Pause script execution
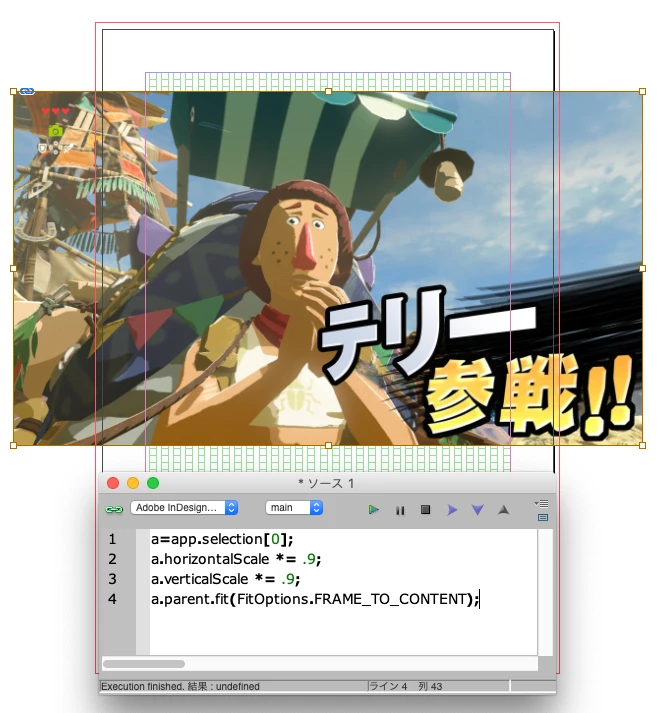 (400, 510)
